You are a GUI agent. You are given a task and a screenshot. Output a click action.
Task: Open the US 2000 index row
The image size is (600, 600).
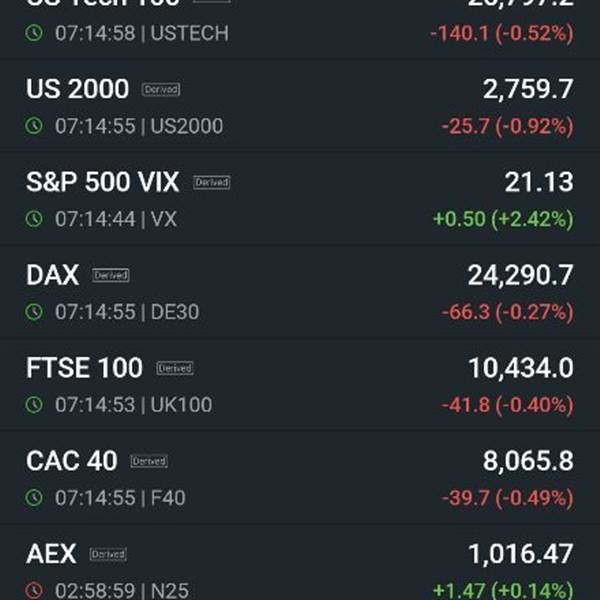(x=300, y=106)
